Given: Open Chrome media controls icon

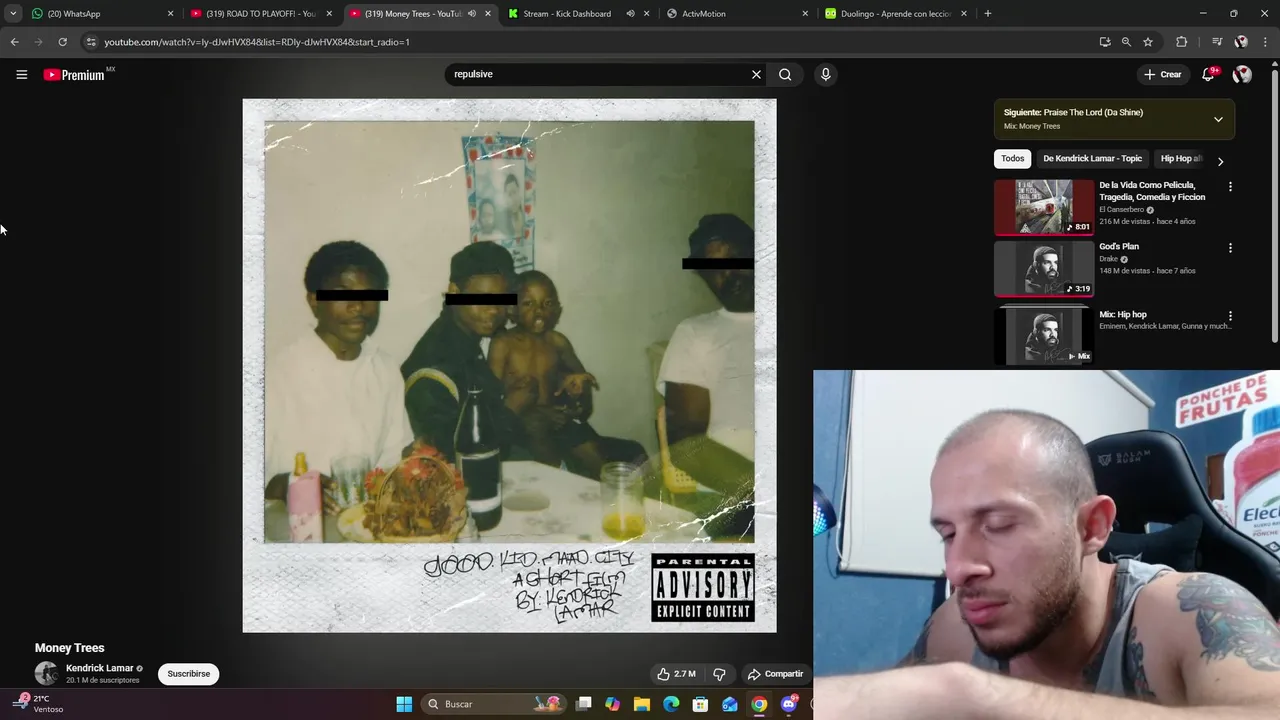Looking at the screenshot, I should (1217, 42).
